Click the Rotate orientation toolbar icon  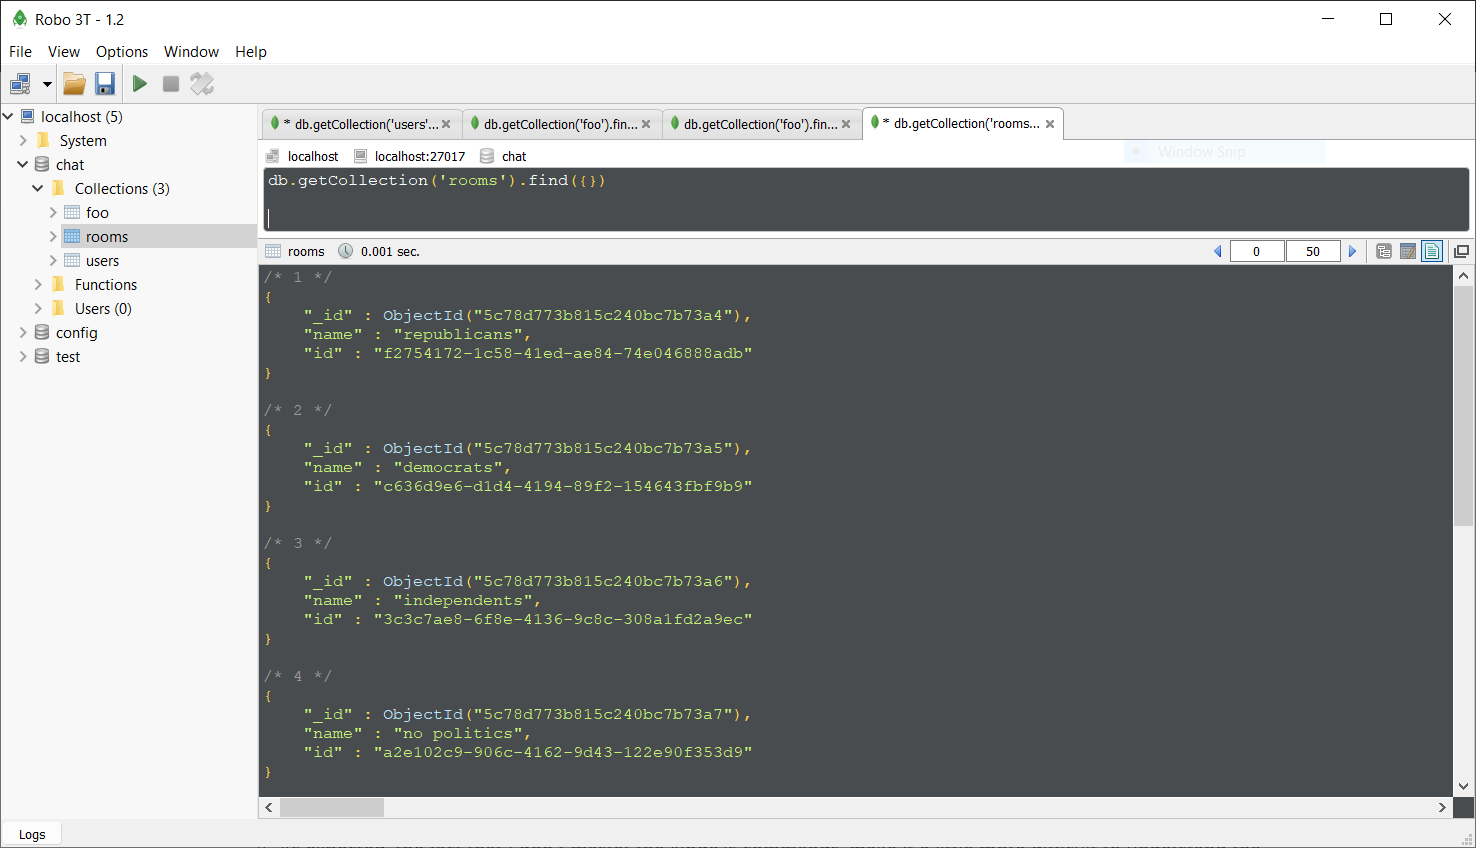[202, 84]
